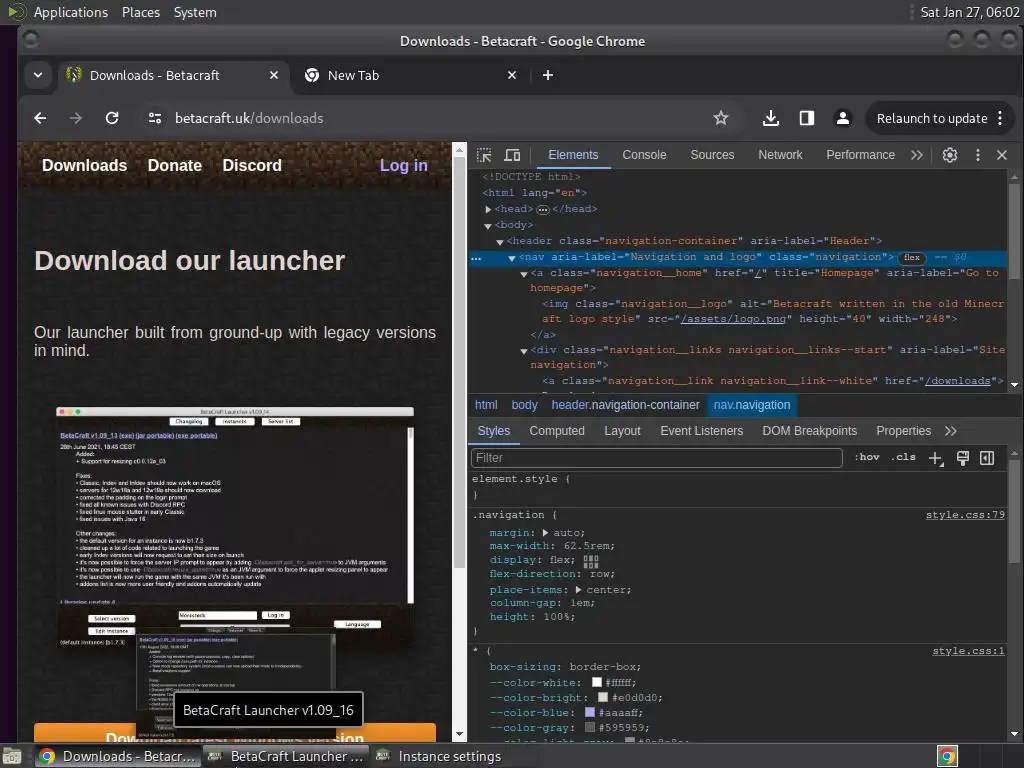
Task: Open Chrome profile icon
Action: click(842, 118)
